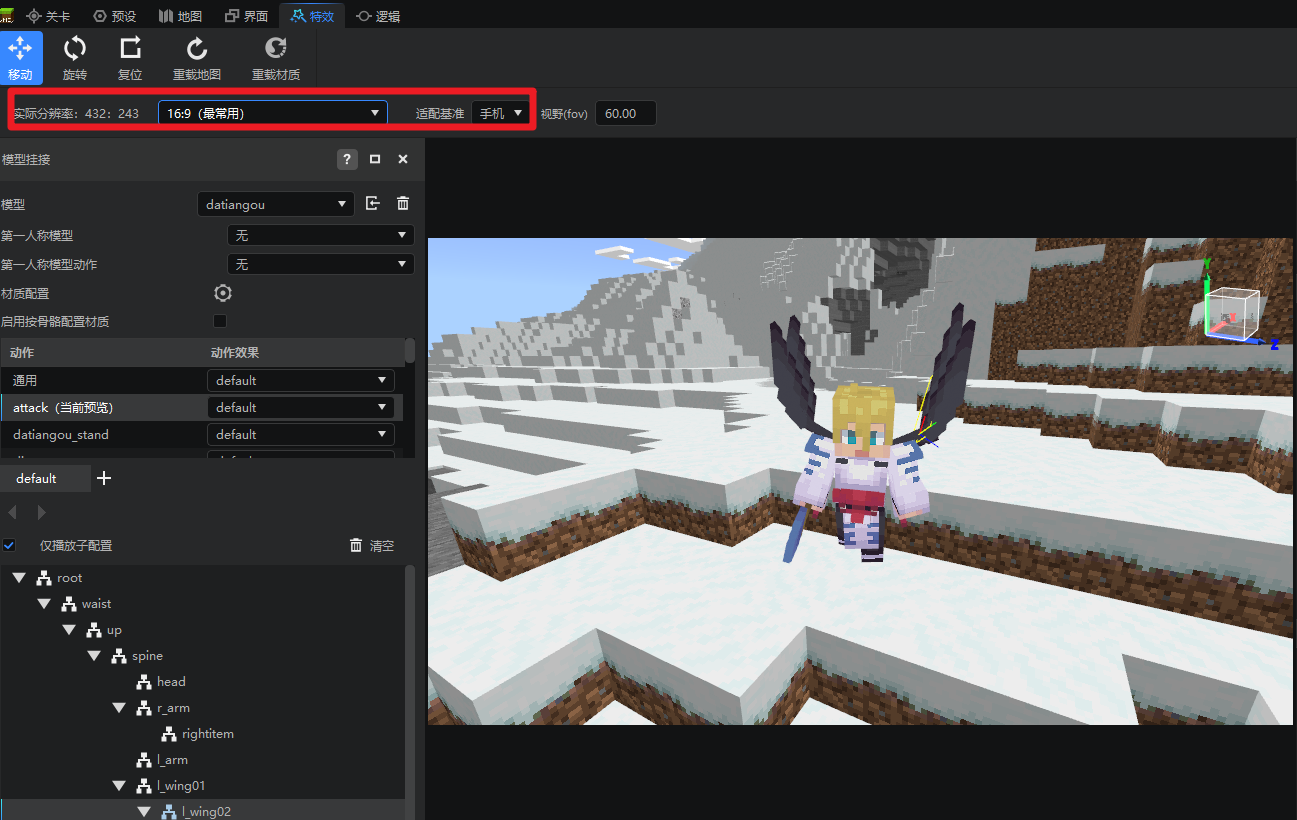Select the 旋转 rotate tool
This screenshot has height=820, width=1297.
point(75,58)
